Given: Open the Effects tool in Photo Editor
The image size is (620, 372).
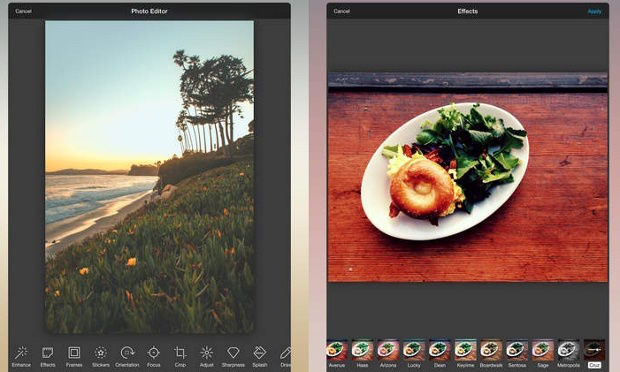Looking at the screenshot, I should [x=48, y=356].
